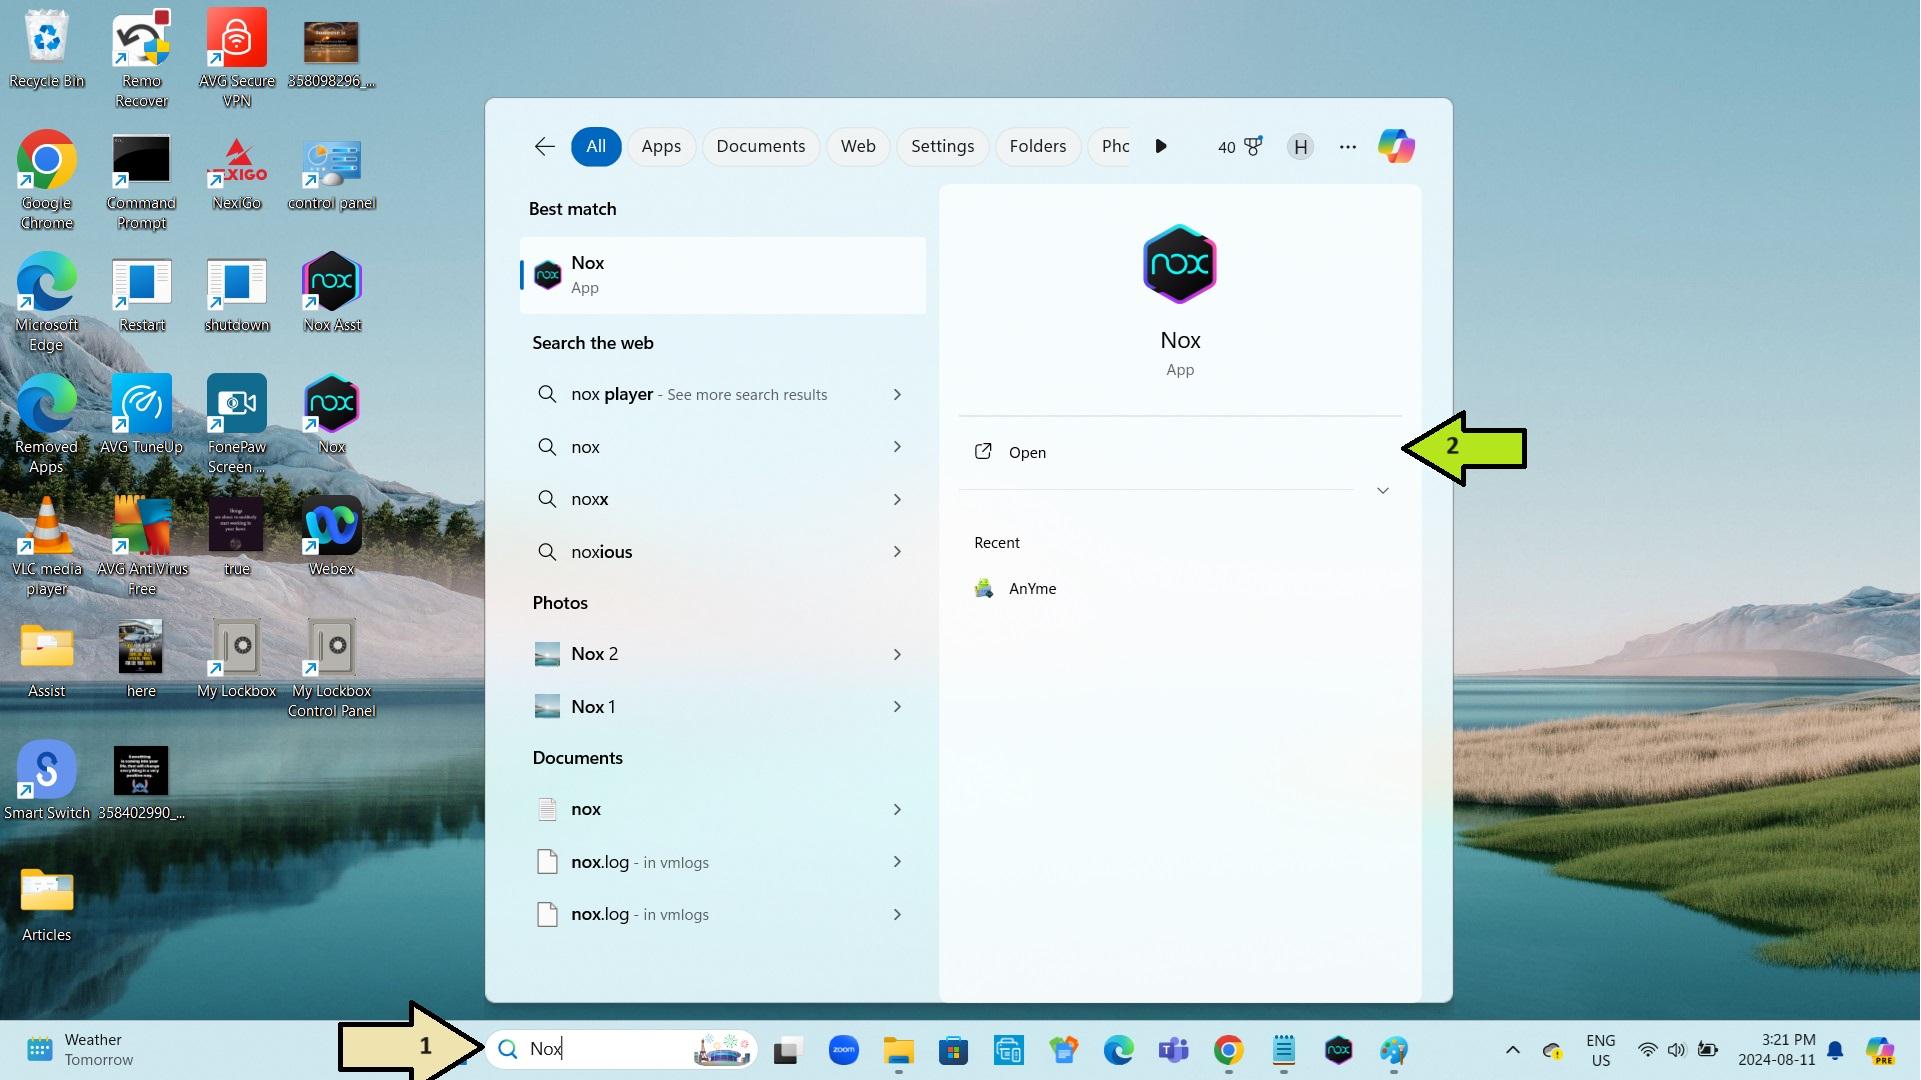Expand the noxious web search arrow

pyautogui.click(x=896, y=552)
